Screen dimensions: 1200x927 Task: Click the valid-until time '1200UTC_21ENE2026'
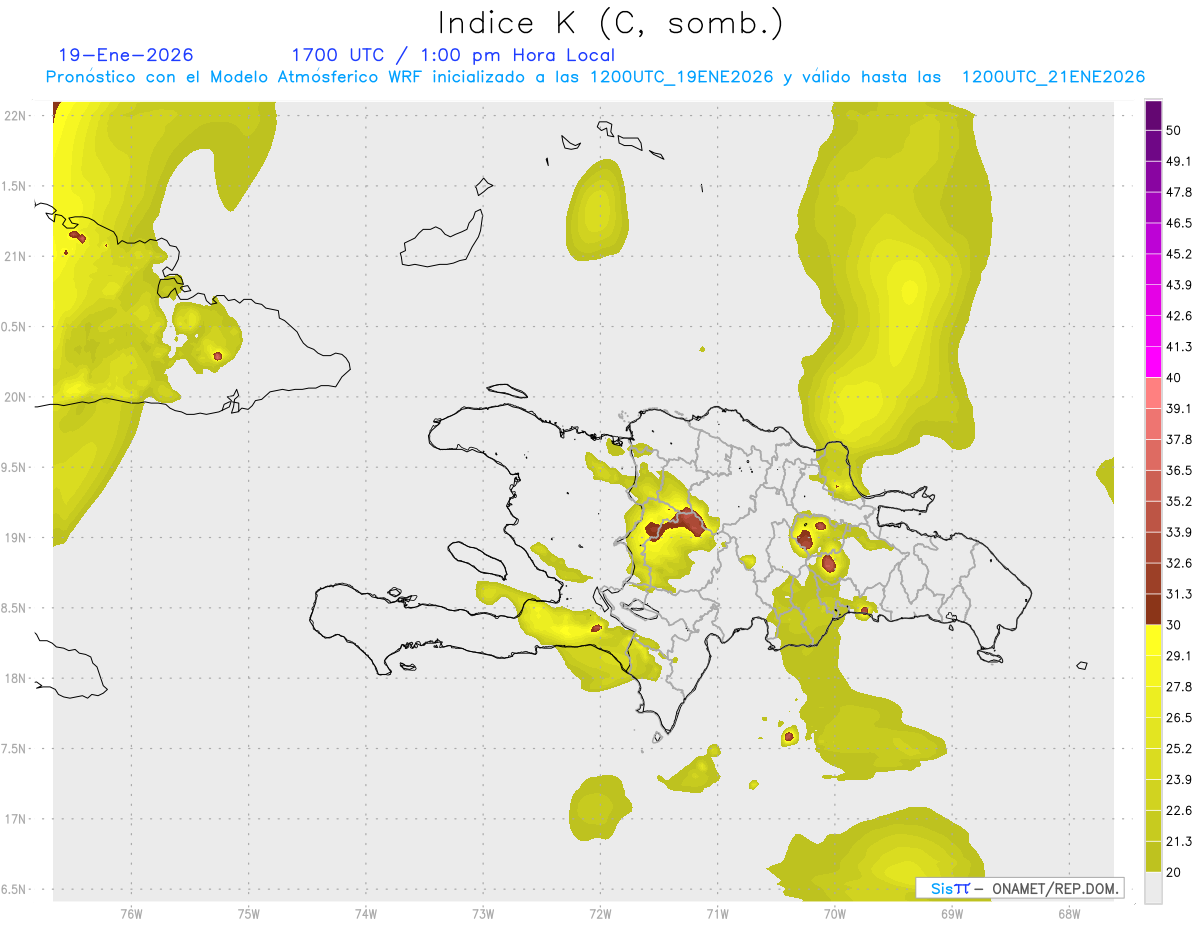pos(1053,77)
